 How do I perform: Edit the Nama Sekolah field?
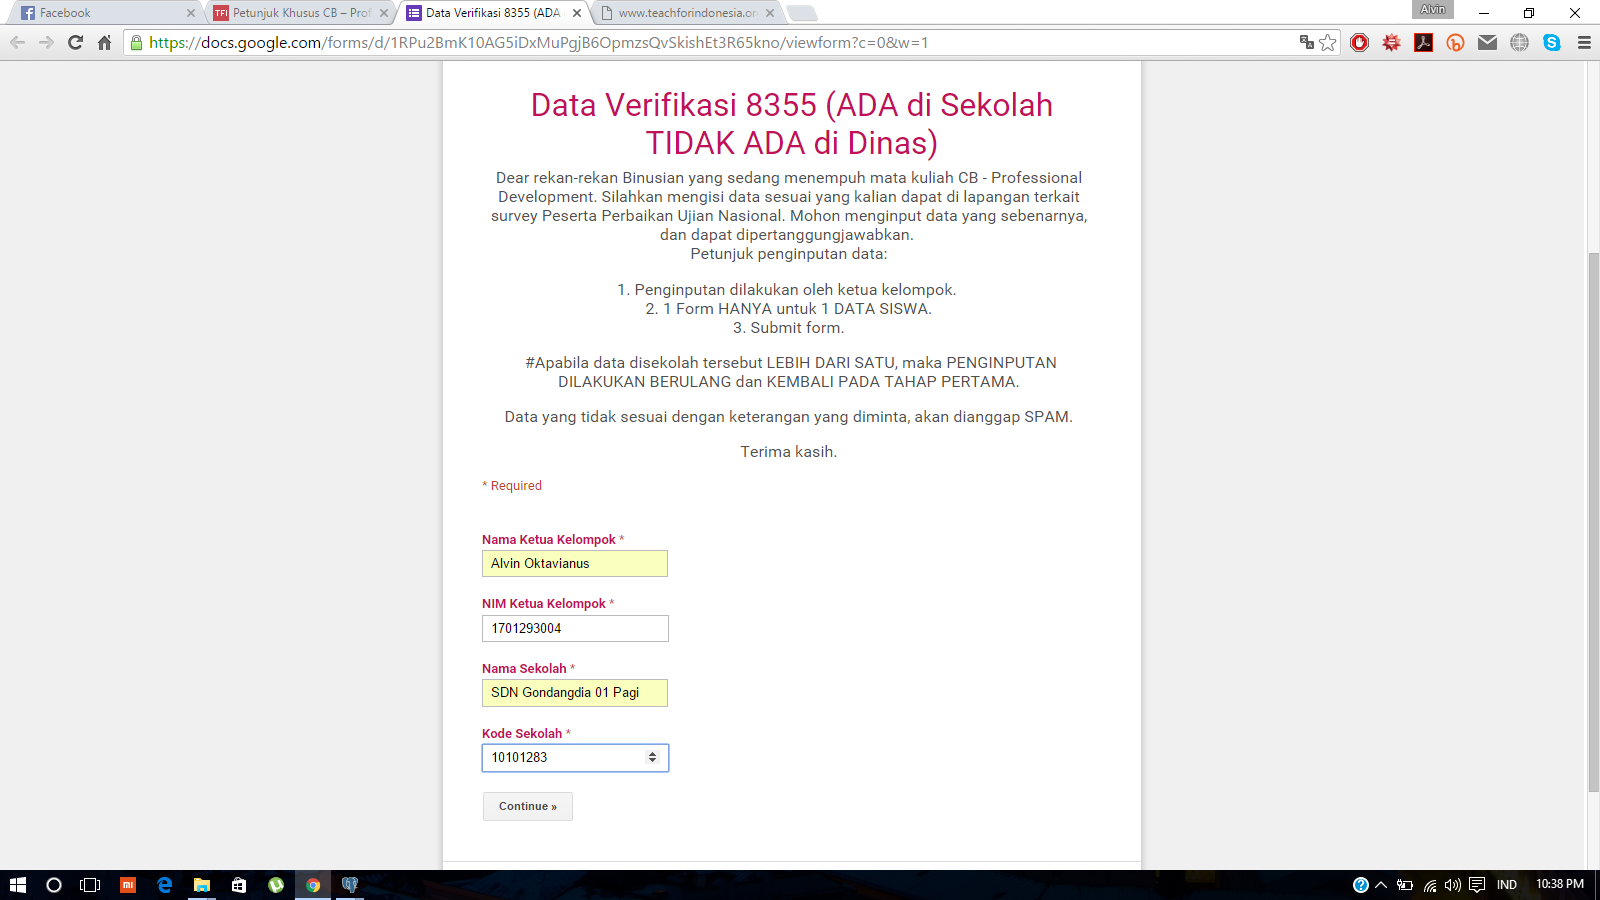pyautogui.click(x=575, y=692)
